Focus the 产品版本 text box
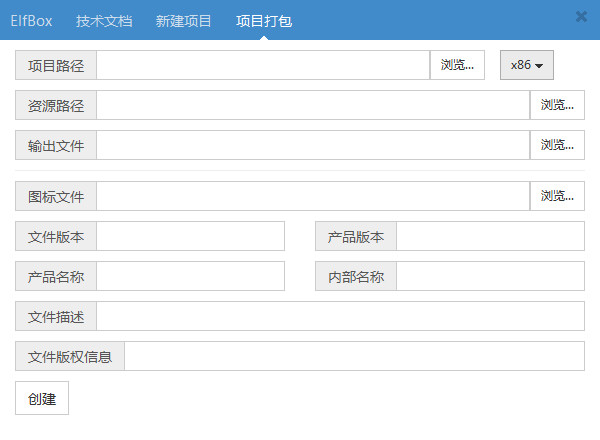Screen dimensions: 600x440 point(490,236)
